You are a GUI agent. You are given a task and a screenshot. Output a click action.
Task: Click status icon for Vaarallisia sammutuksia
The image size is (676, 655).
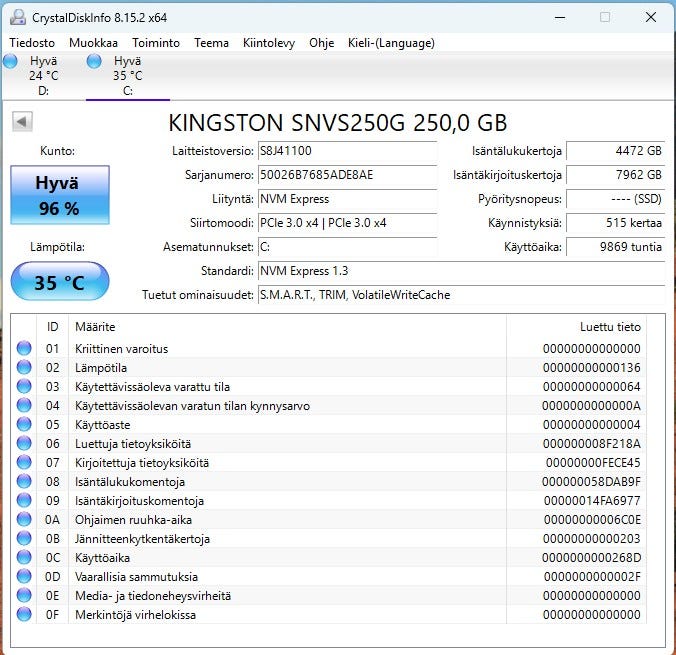pos(24,577)
